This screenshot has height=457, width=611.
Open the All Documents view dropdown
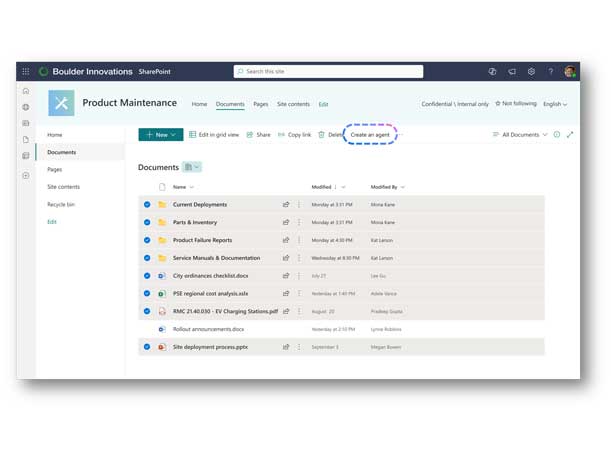point(520,134)
